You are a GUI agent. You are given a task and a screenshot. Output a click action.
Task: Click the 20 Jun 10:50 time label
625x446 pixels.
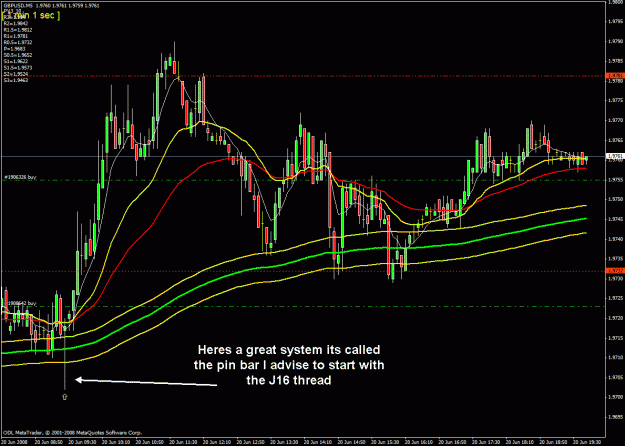[x=149, y=442]
